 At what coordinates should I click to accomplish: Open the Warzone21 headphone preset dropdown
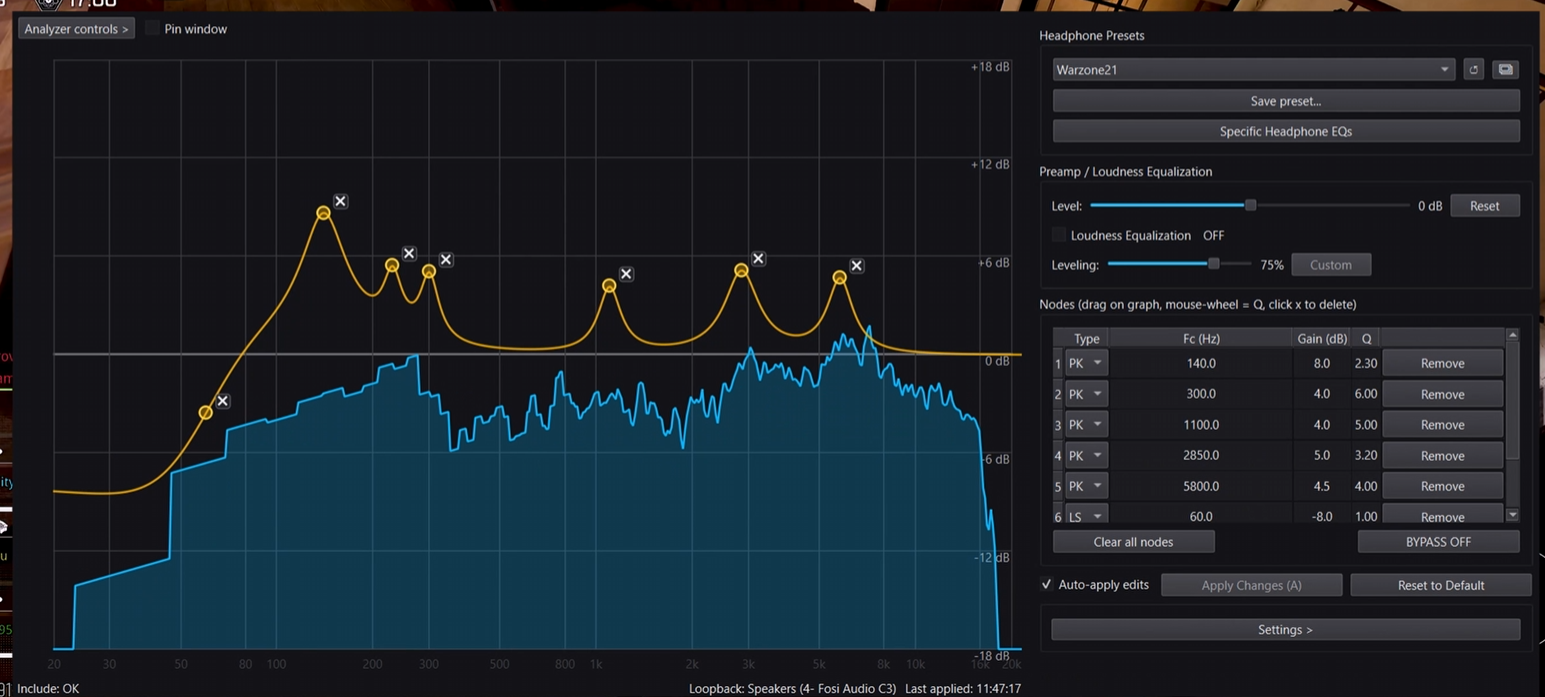pyautogui.click(x=1253, y=70)
